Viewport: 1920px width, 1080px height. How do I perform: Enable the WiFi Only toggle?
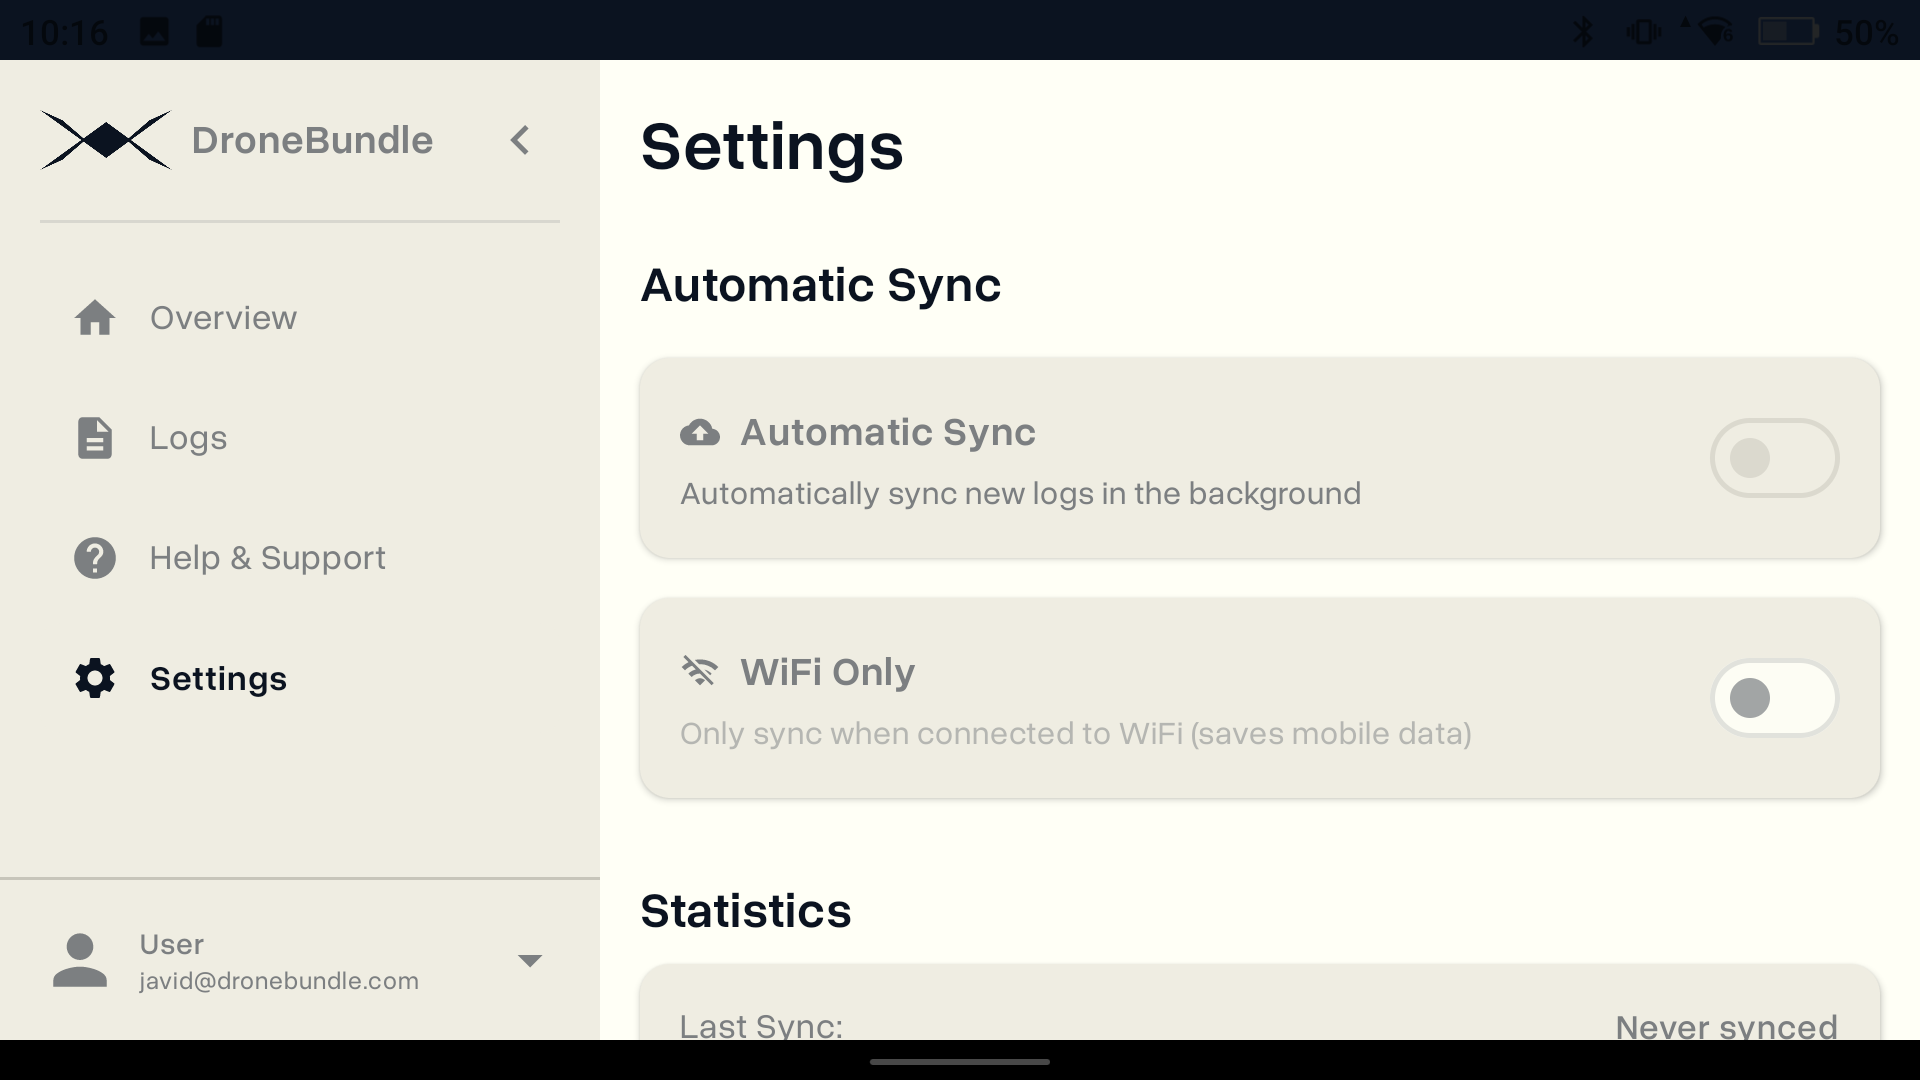[1775, 698]
